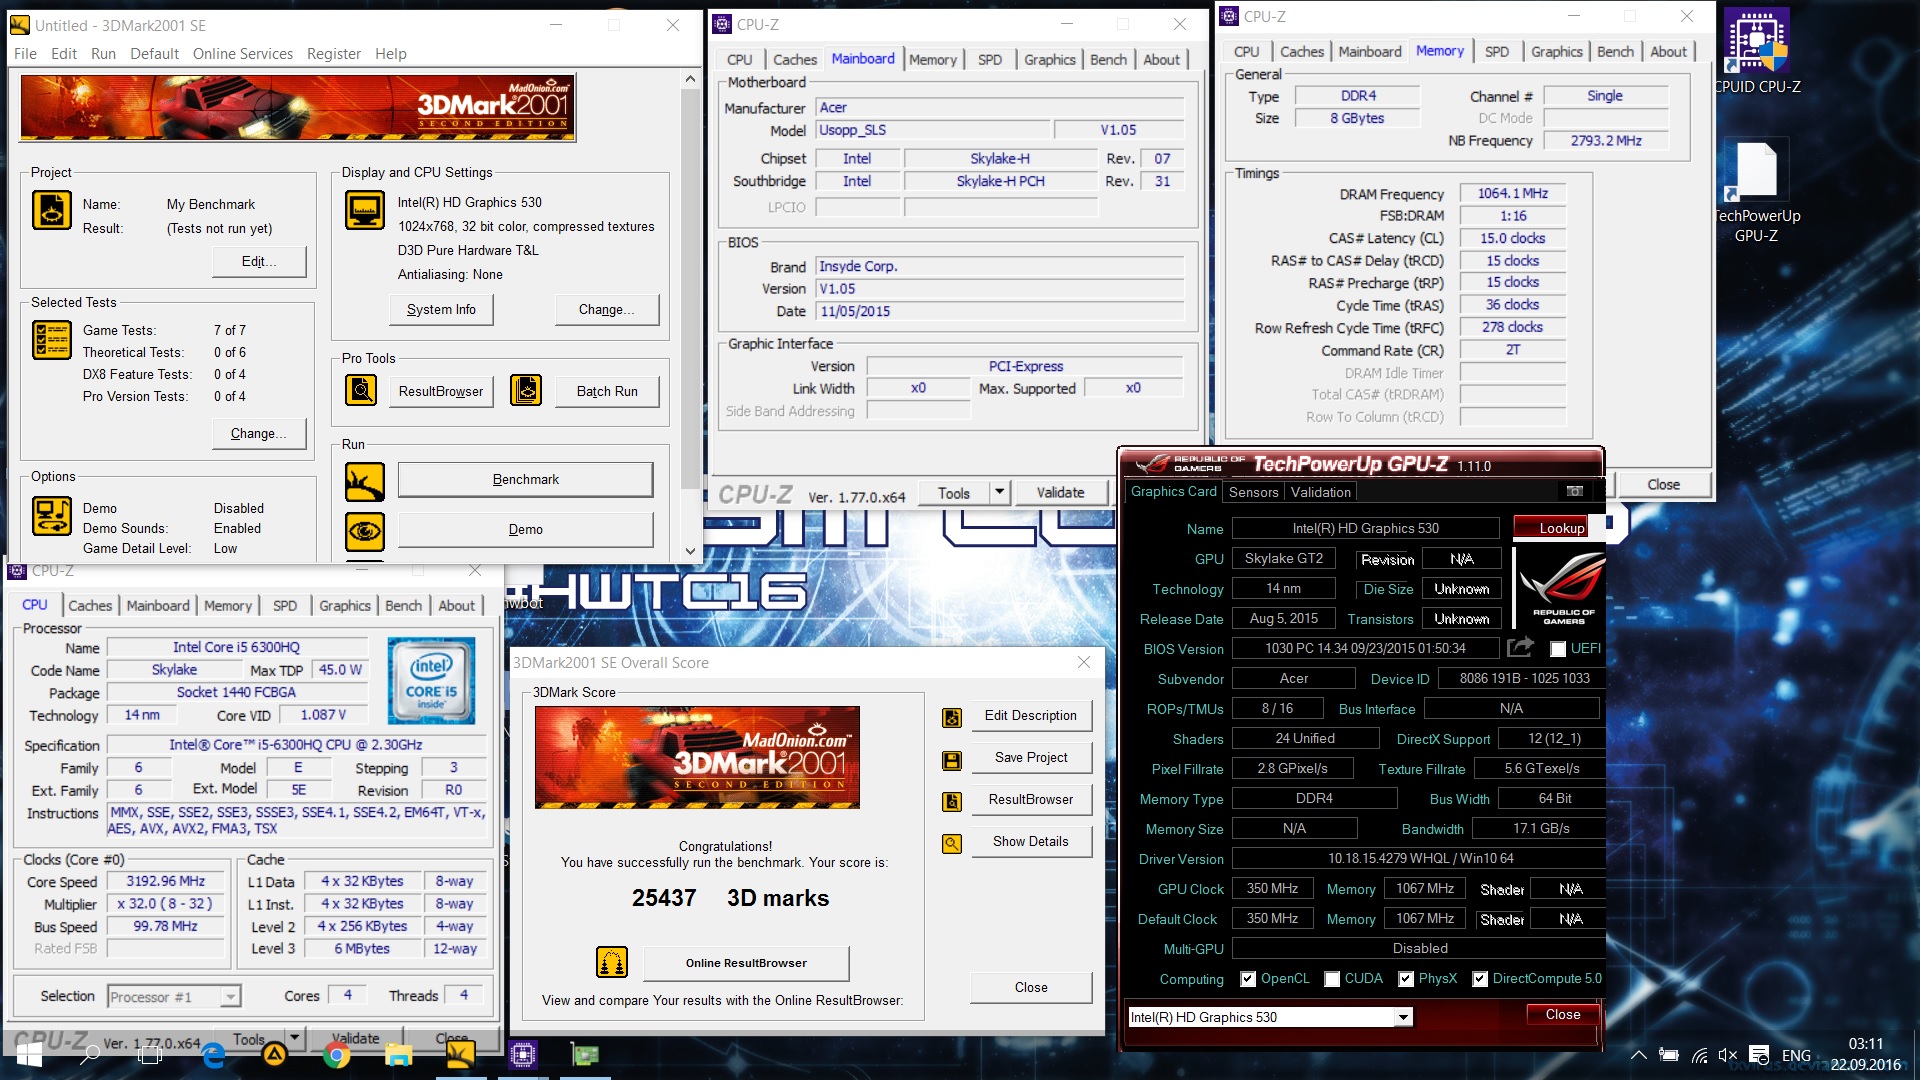The image size is (1920, 1080).
Task: Click the BIOS Version field in GPU-Z
Action: coord(1365,649)
